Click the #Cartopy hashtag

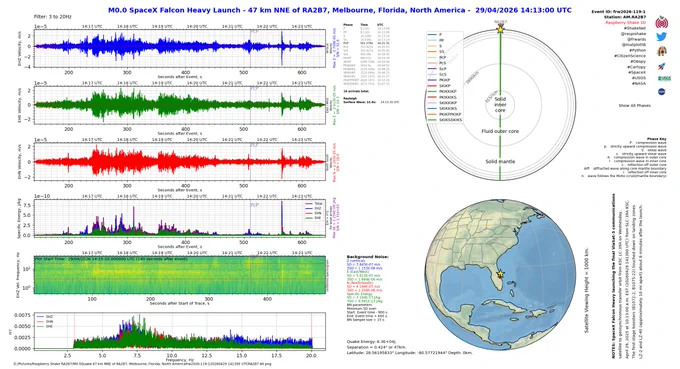636,67
